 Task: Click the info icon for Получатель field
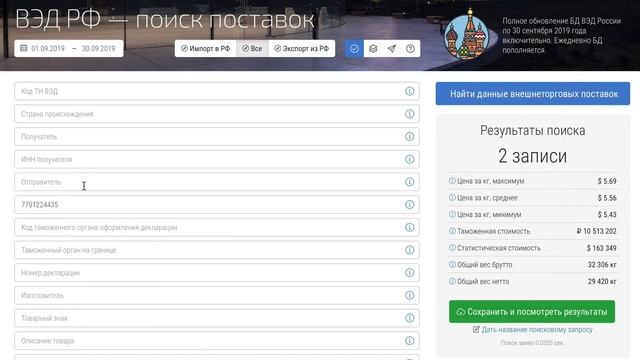tap(409, 136)
